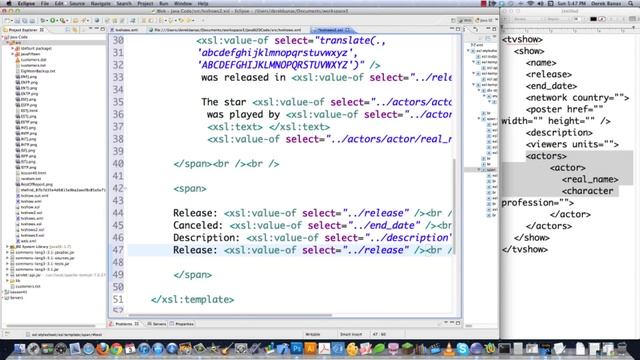
Task: Open the dropdown arrow beside the Debug icon
Action: point(47,20)
